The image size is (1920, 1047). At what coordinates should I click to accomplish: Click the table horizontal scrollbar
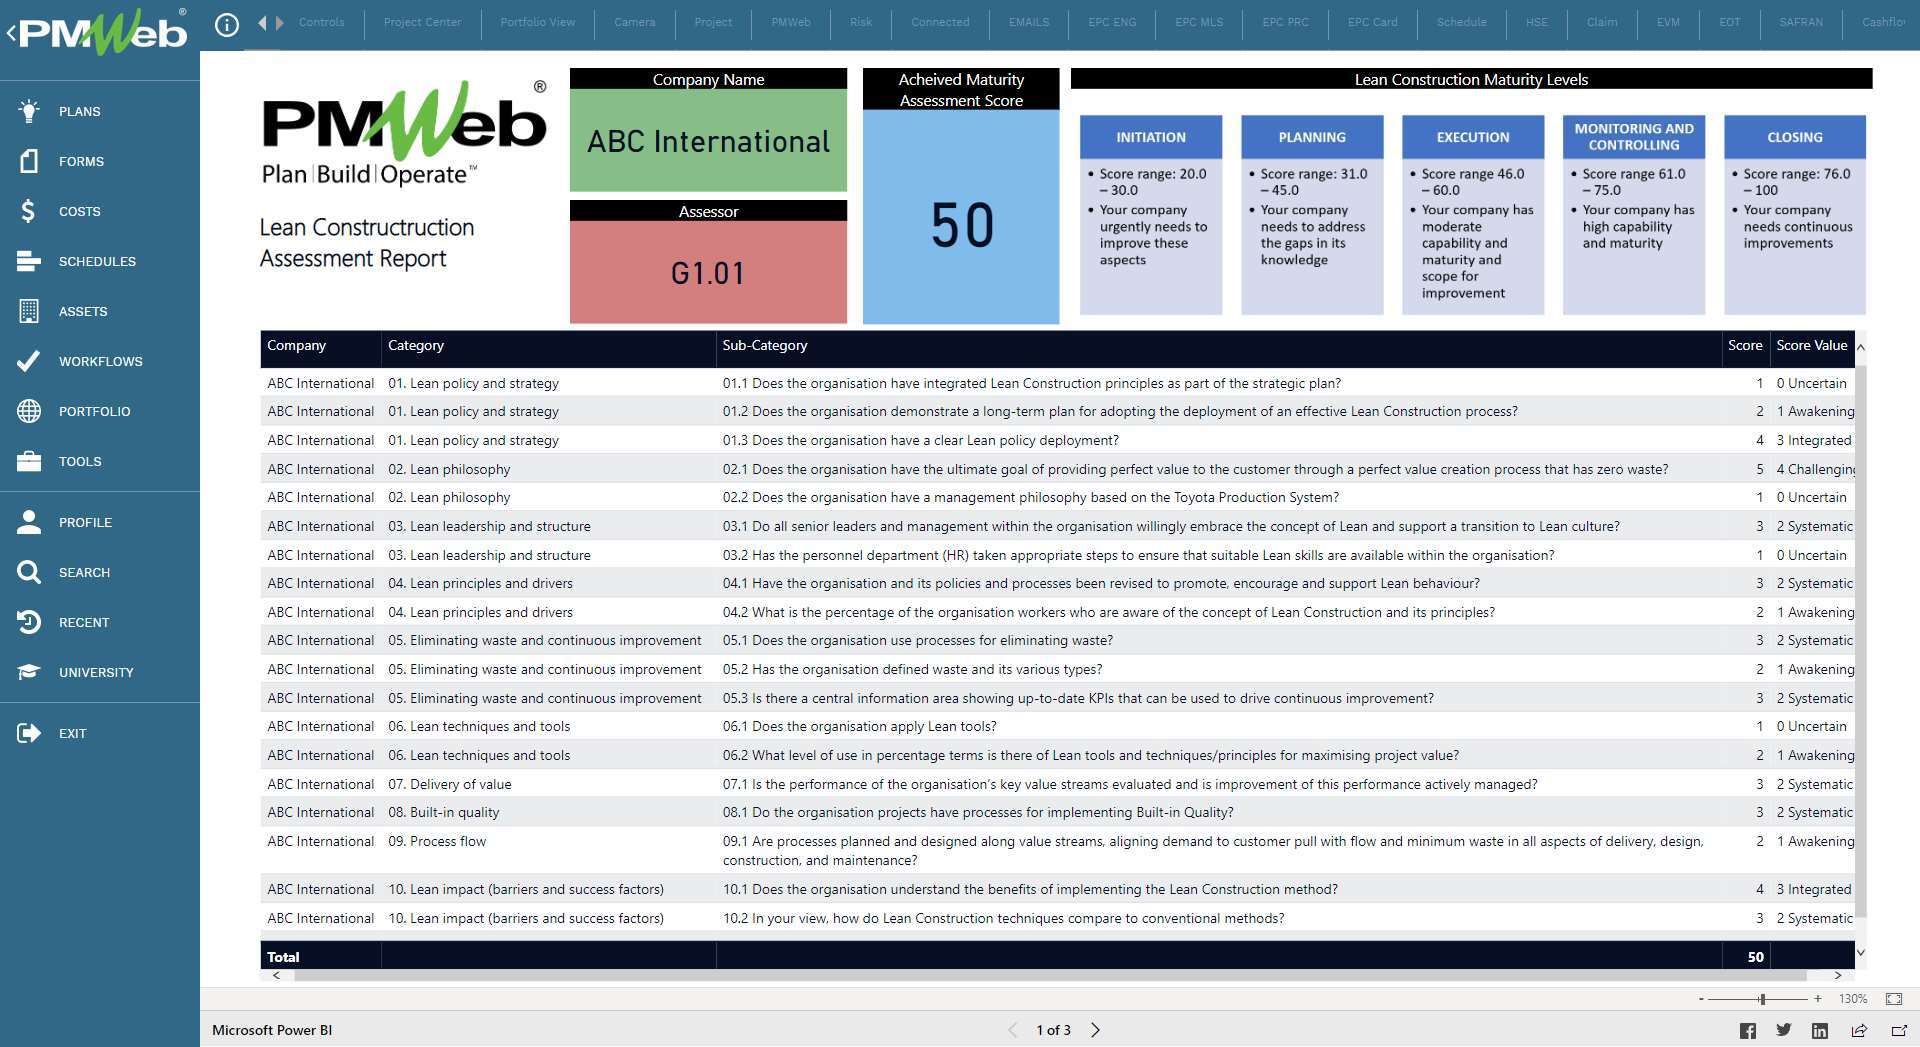pyautogui.click(x=1050, y=975)
